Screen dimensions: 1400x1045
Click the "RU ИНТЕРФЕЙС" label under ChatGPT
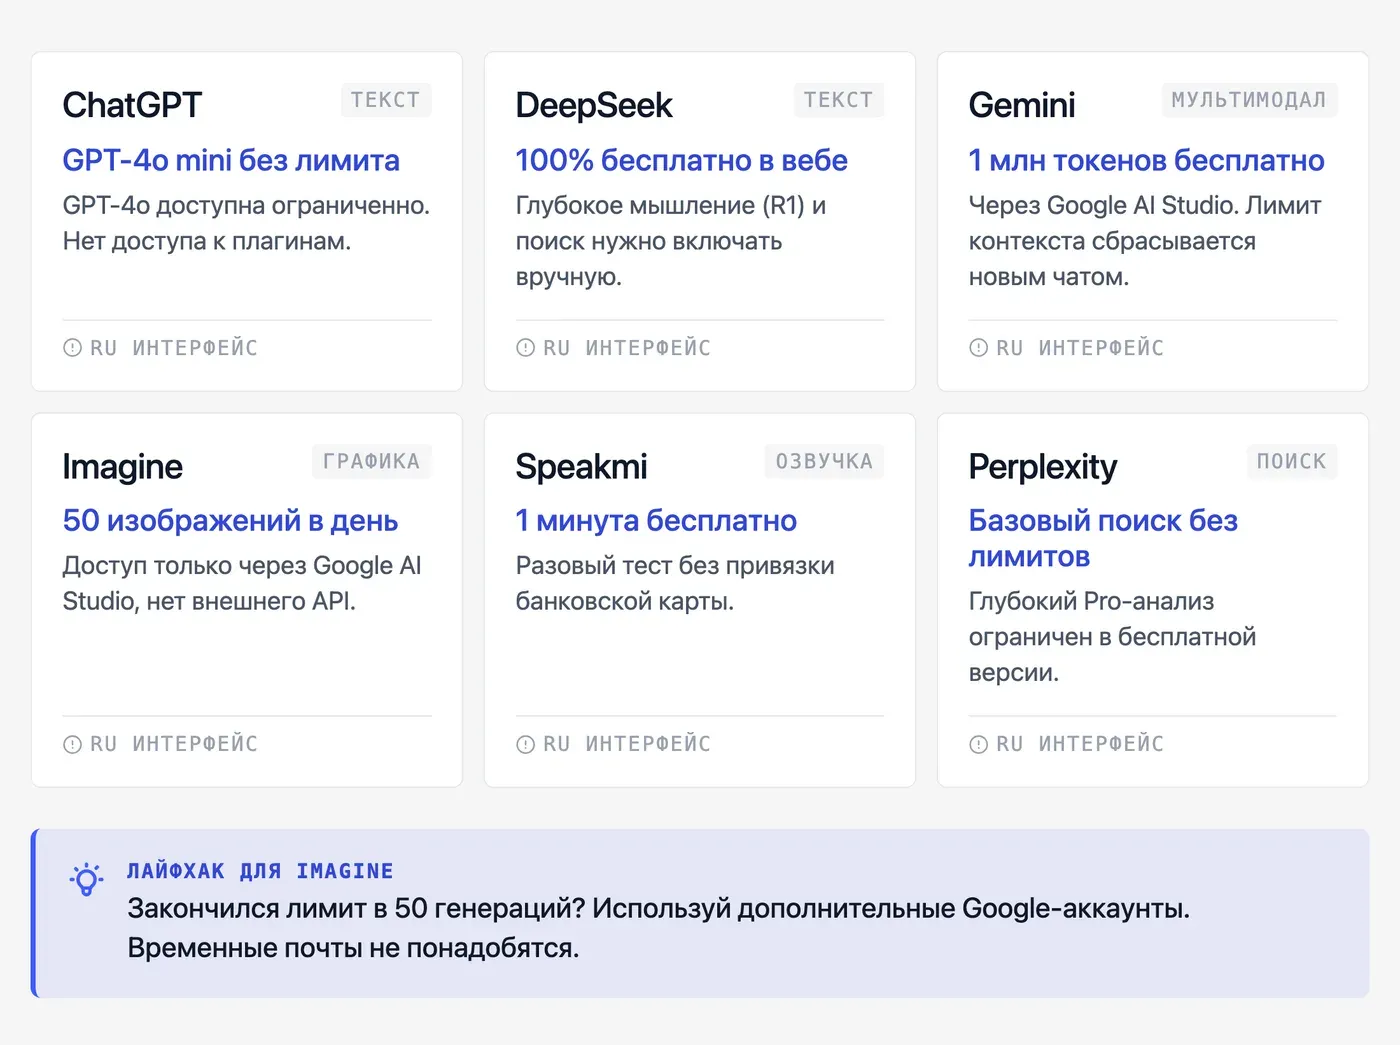(x=174, y=348)
